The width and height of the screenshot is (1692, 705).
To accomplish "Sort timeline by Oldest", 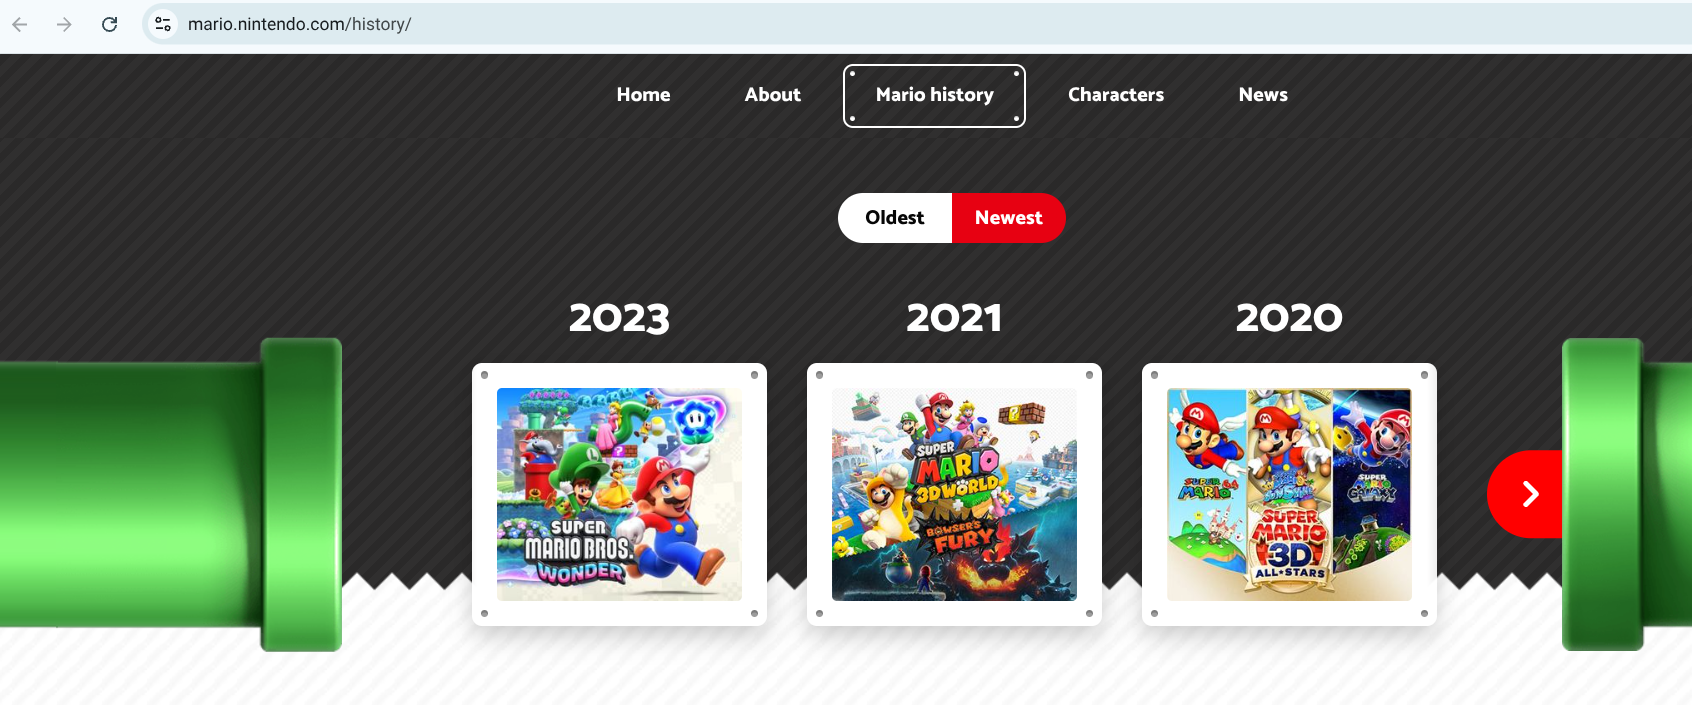I will (x=895, y=218).
